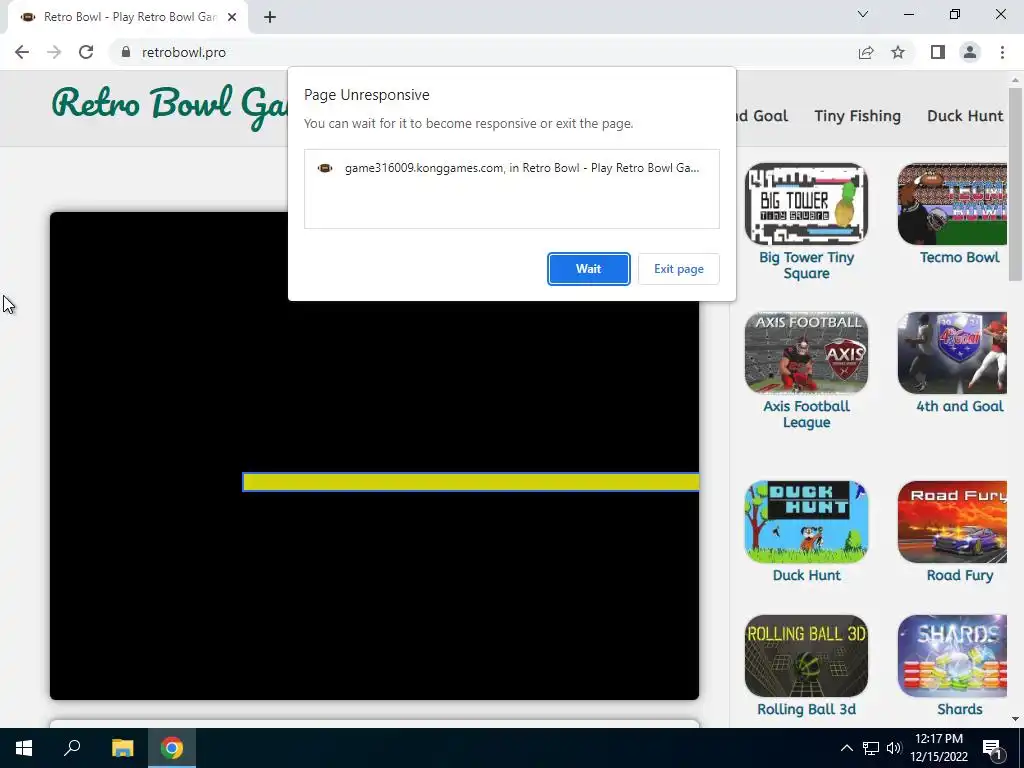Click the Chrome icon in the taskbar
Image resolution: width=1024 pixels, height=768 pixels.
tap(172, 748)
